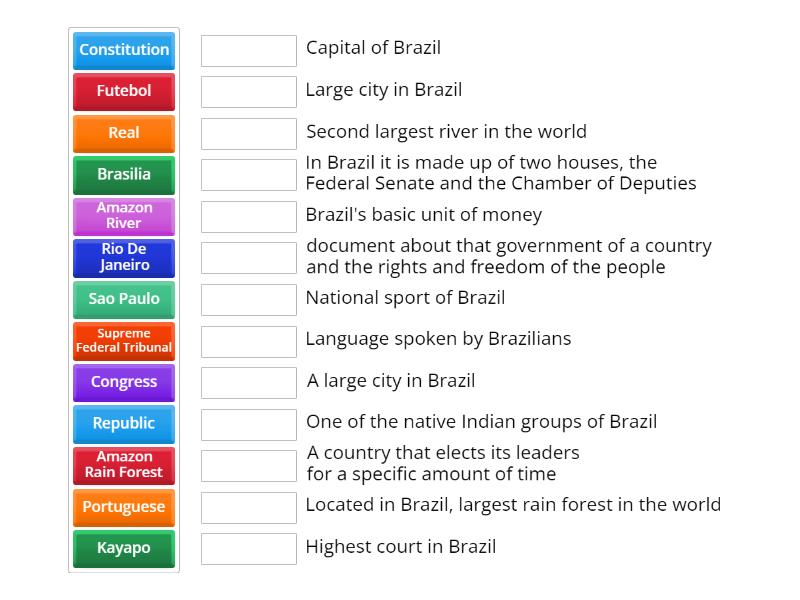Click the Portuguese language tile

[x=123, y=507]
